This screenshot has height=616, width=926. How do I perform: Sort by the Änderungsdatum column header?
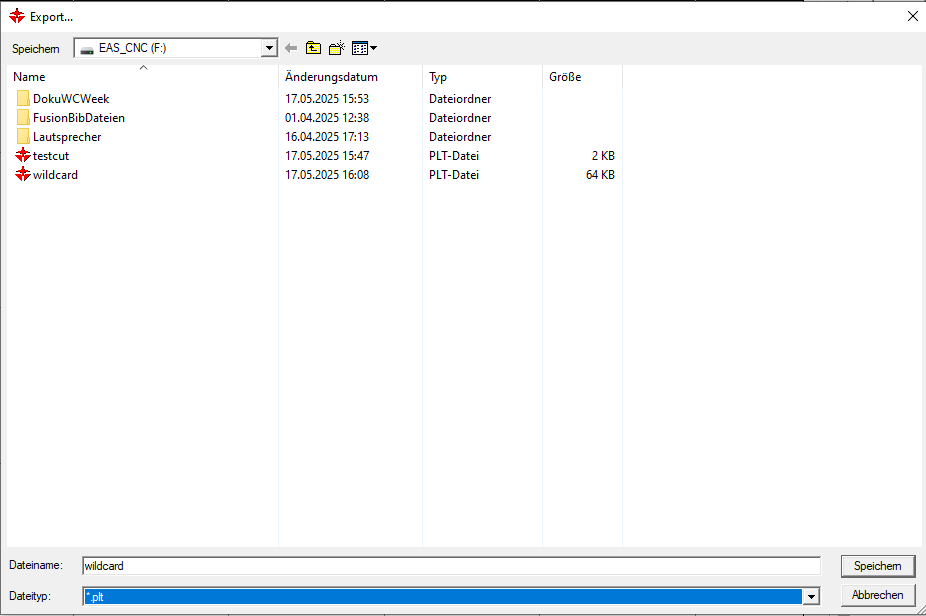tap(350, 77)
